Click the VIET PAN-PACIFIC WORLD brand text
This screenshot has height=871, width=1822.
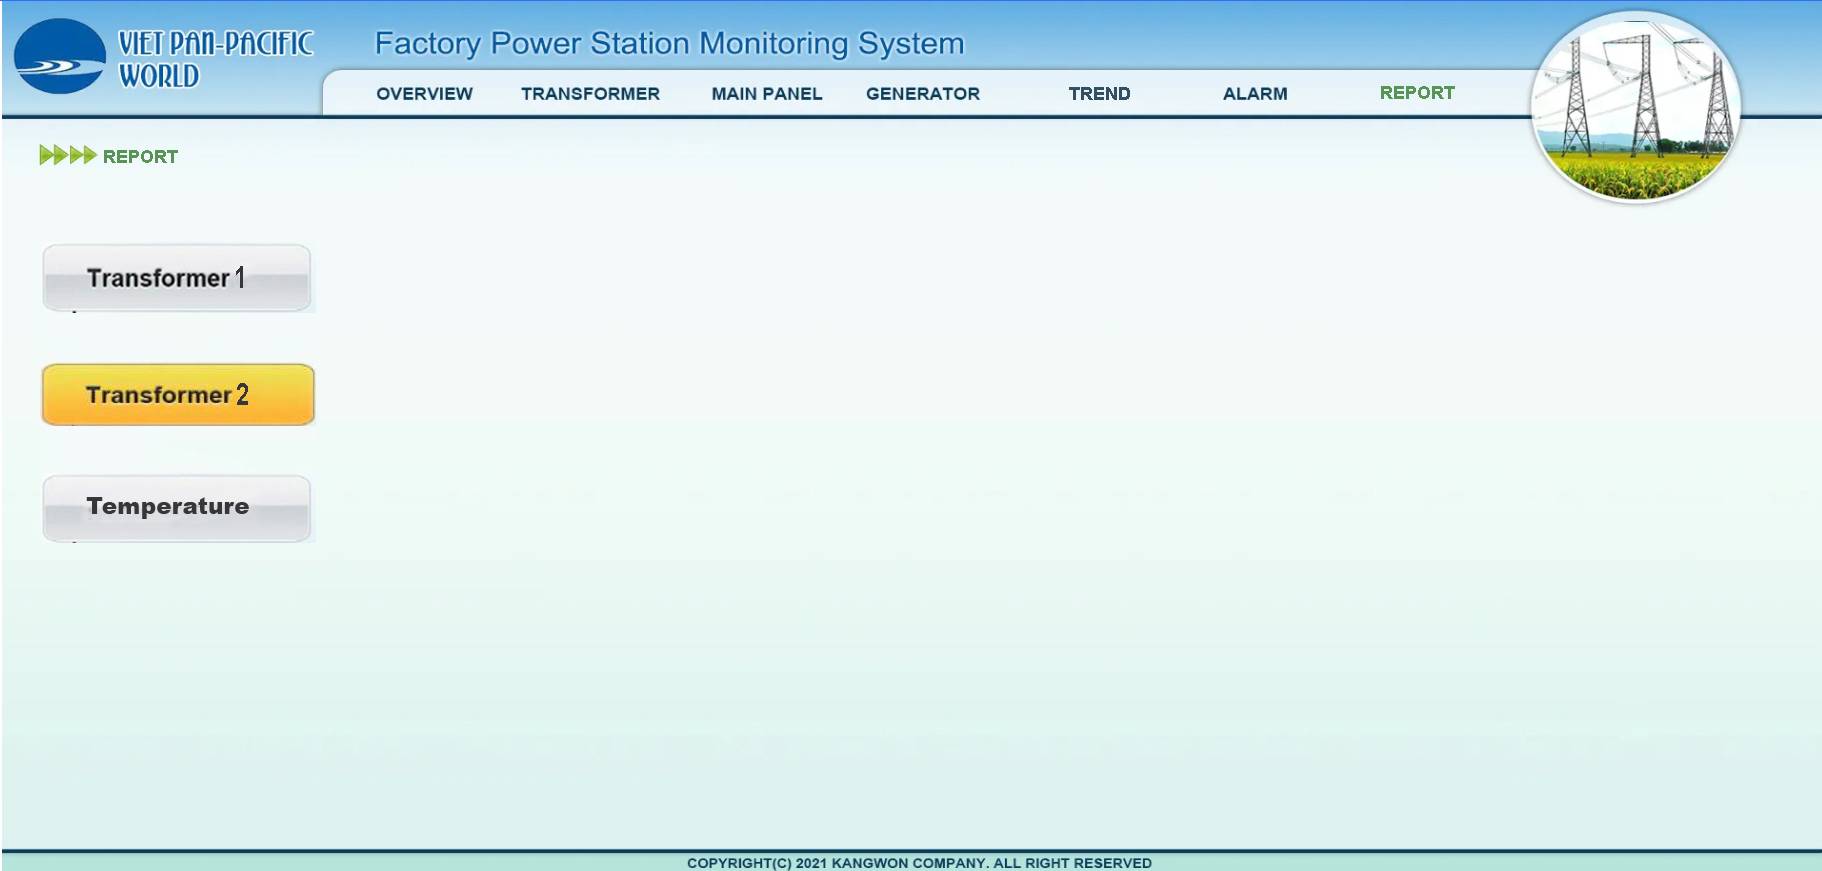click(x=215, y=59)
